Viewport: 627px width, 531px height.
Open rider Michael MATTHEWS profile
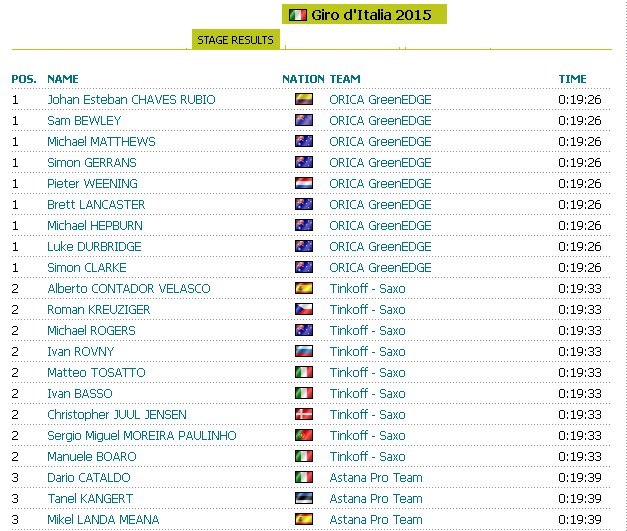(x=101, y=142)
